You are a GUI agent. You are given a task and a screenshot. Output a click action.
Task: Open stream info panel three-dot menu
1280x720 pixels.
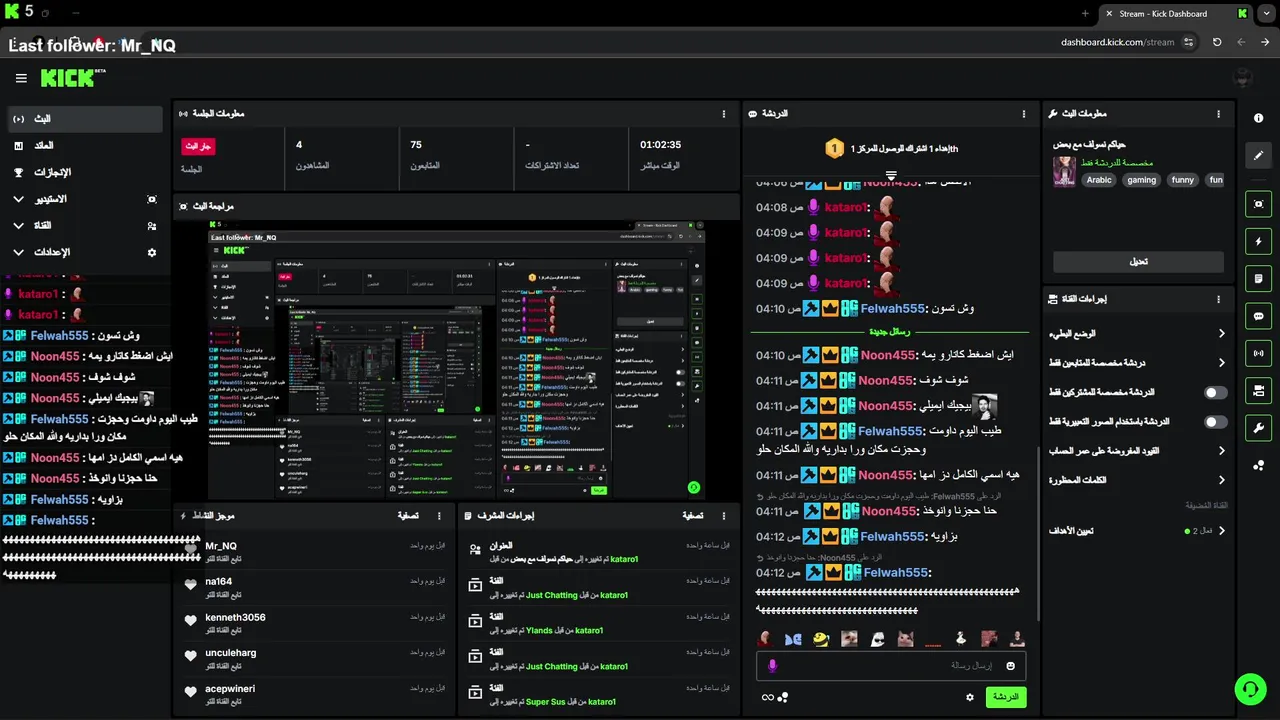coord(1218,114)
